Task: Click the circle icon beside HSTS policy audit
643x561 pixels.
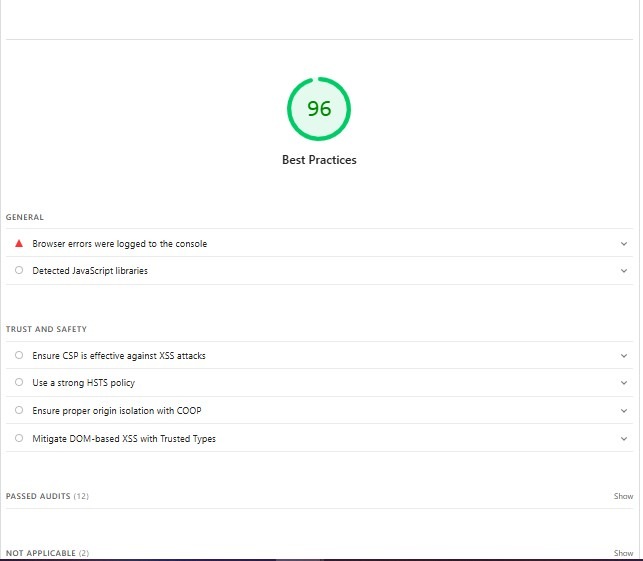Action: coord(19,383)
